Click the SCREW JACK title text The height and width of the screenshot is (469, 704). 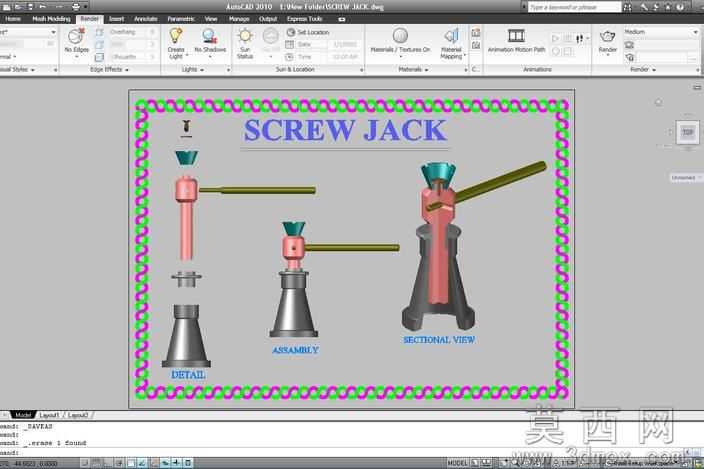tap(344, 130)
